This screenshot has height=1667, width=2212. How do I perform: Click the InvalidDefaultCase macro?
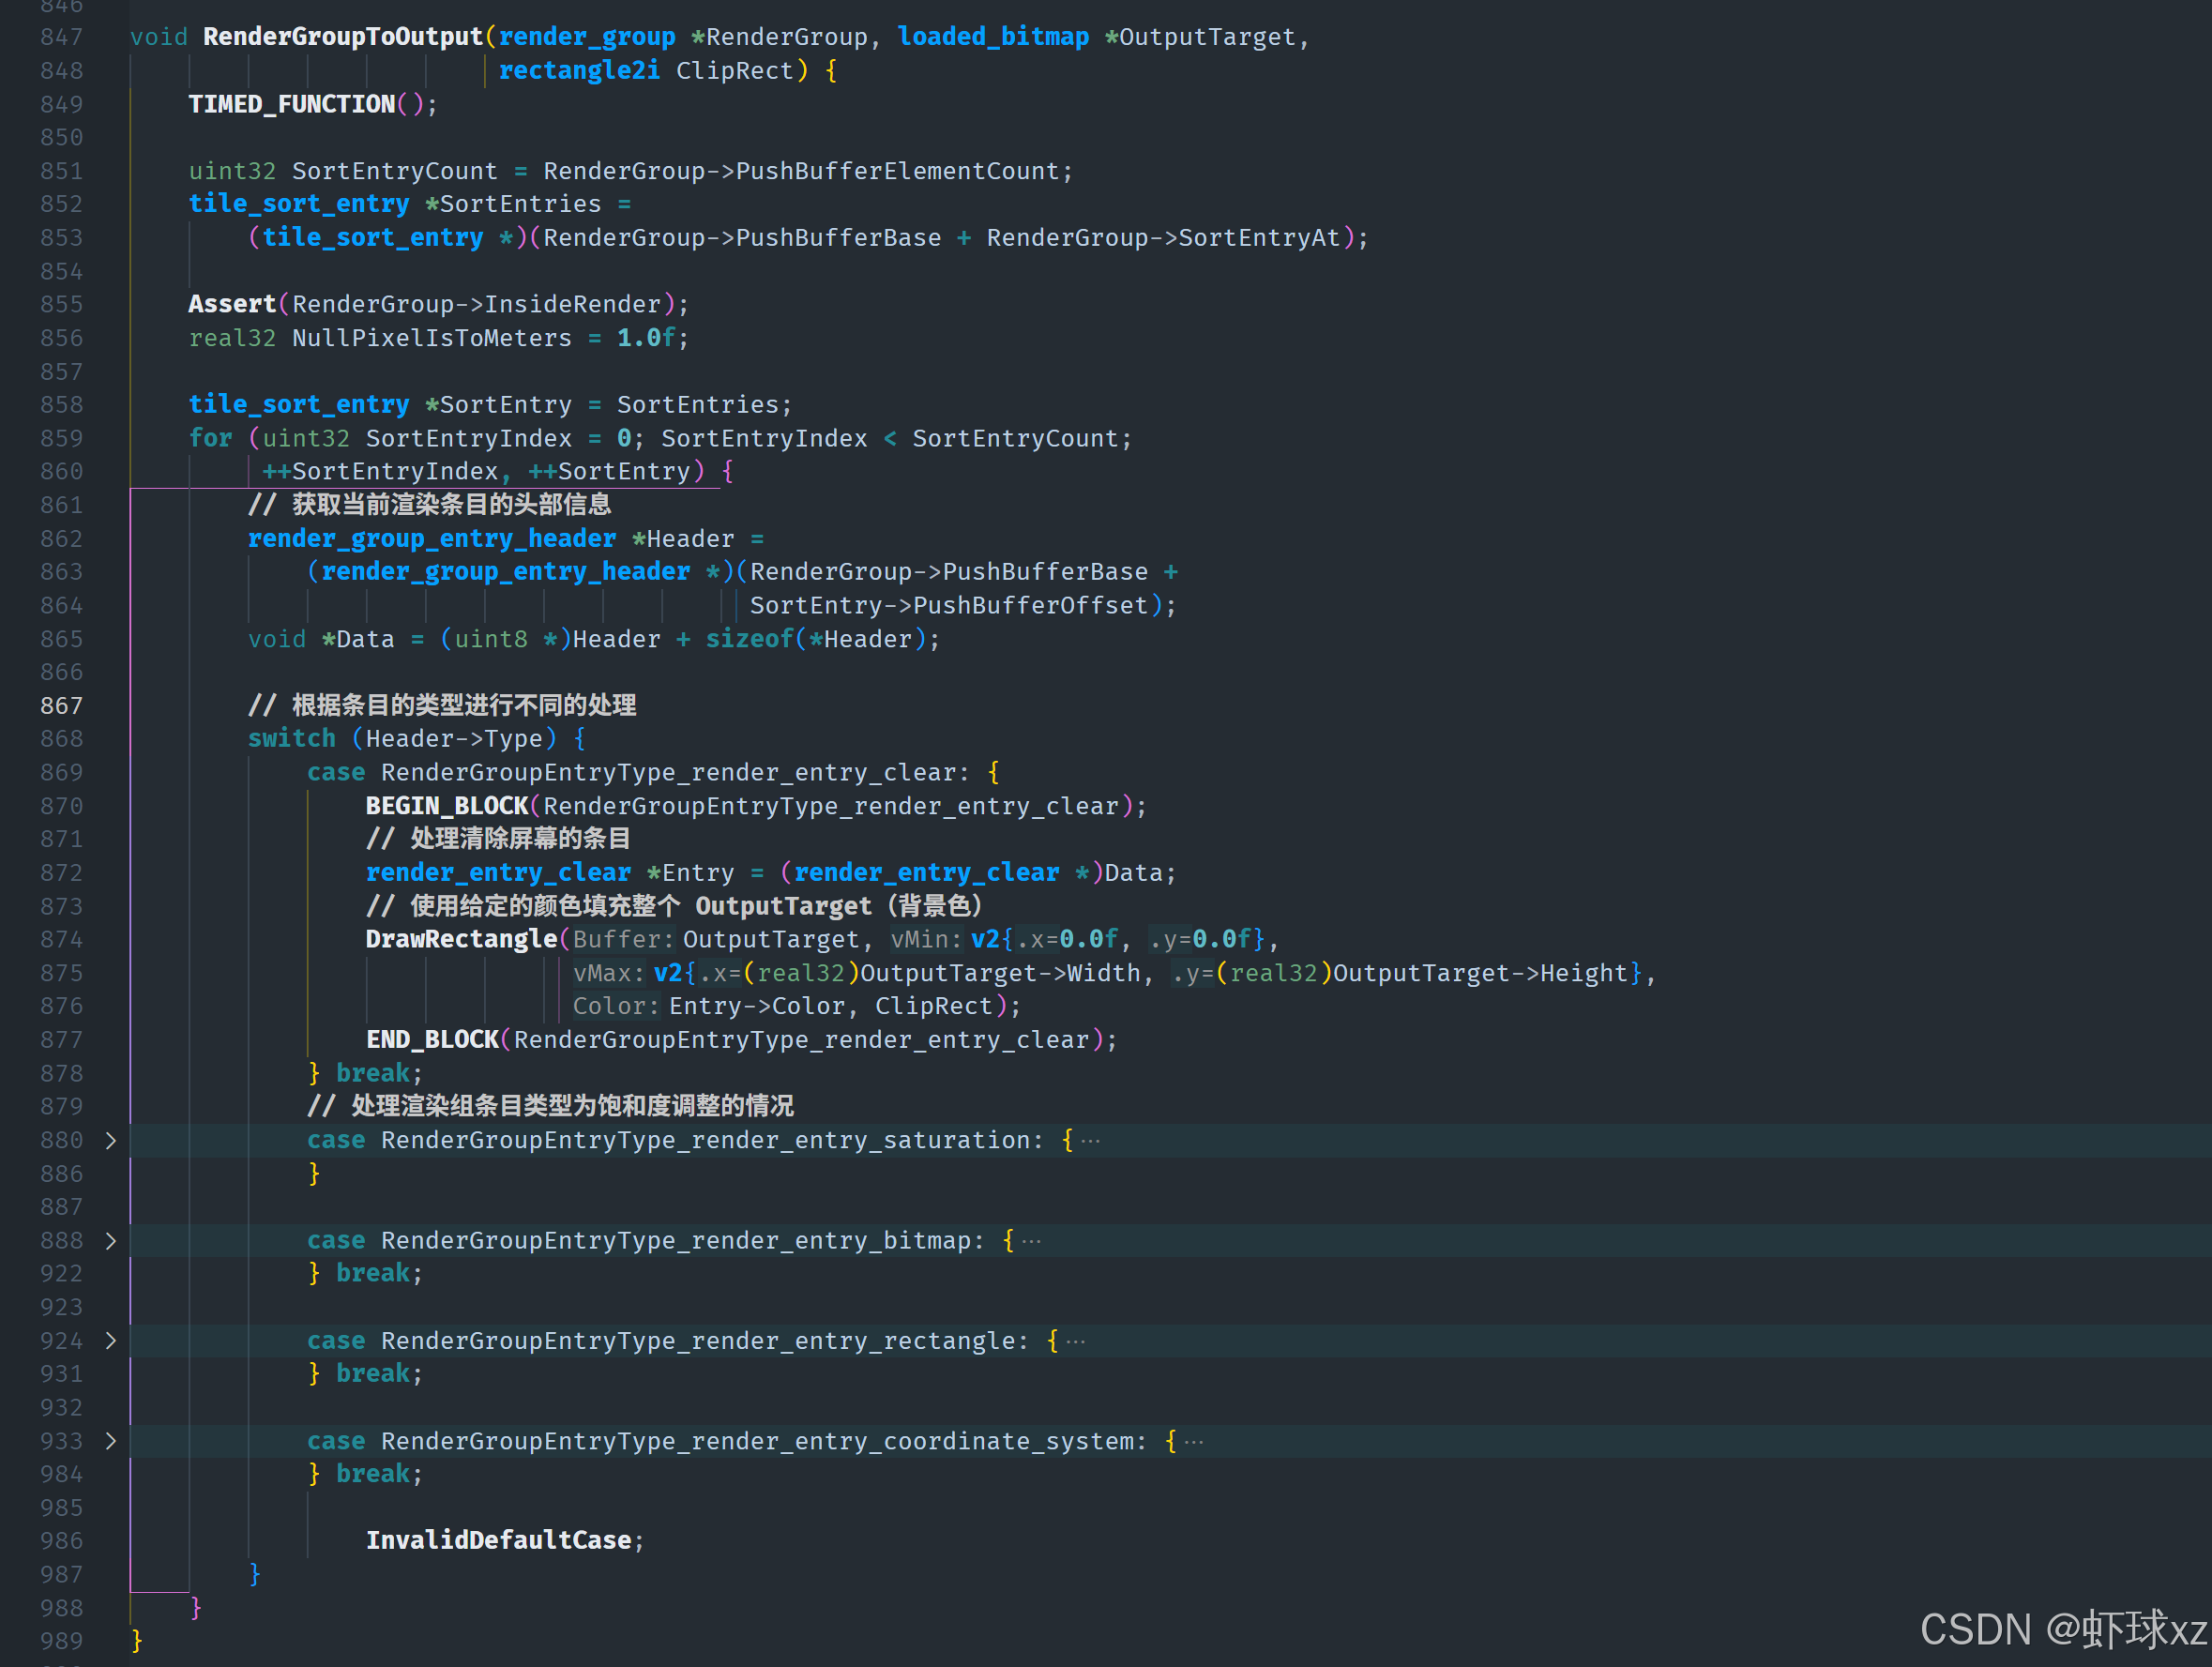click(x=498, y=1540)
